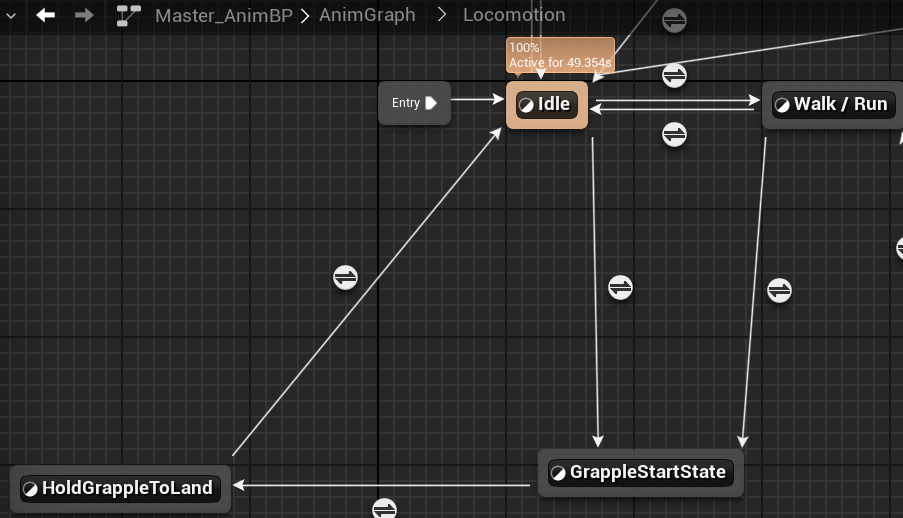Click the state icon inside HoldGrappleToLand node
Viewport: 903px width, 518px height.
[x=30, y=489]
